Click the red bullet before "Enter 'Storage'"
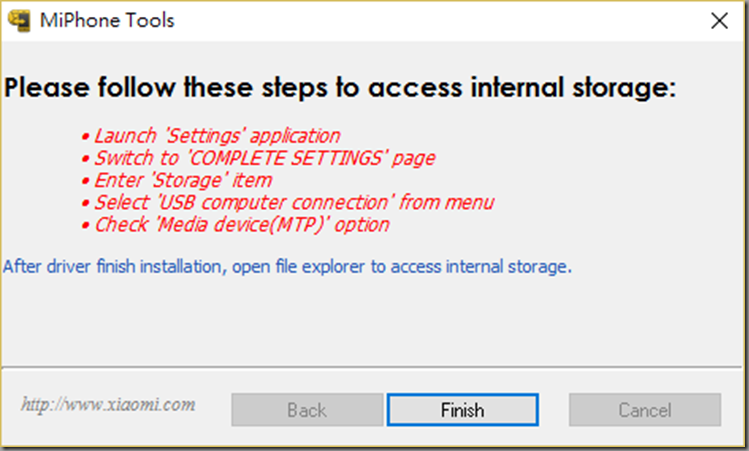 (86, 182)
